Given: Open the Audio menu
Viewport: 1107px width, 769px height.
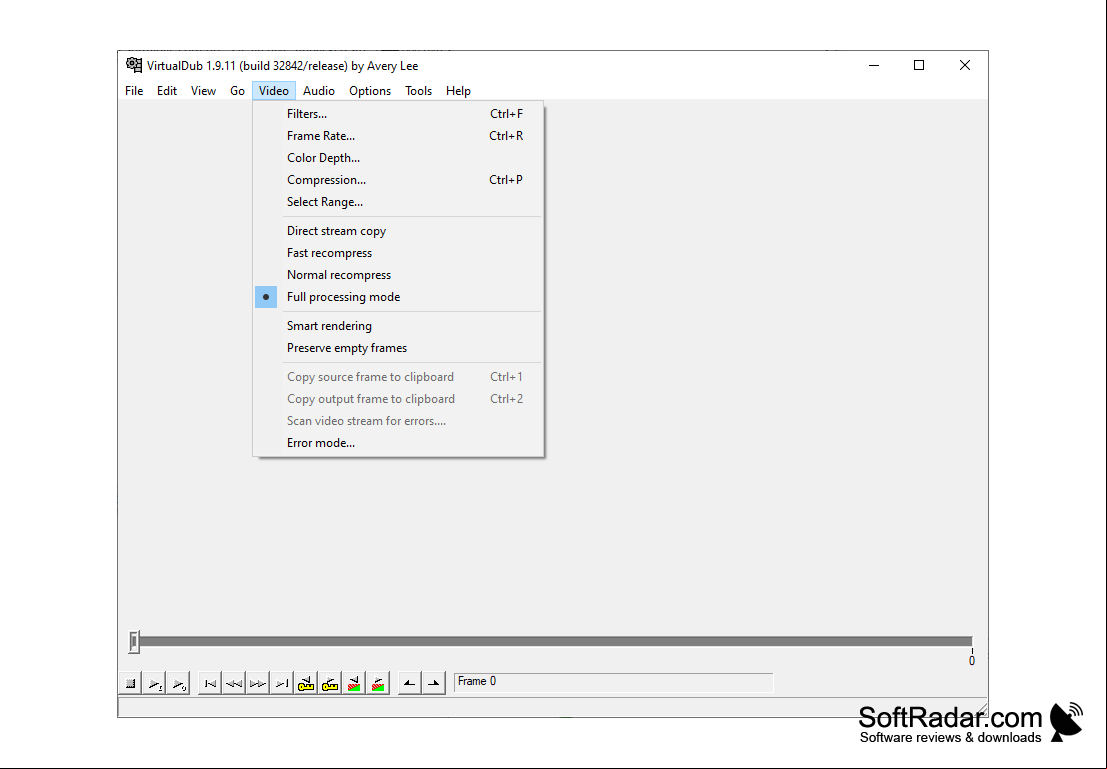Looking at the screenshot, I should (x=318, y=90).
